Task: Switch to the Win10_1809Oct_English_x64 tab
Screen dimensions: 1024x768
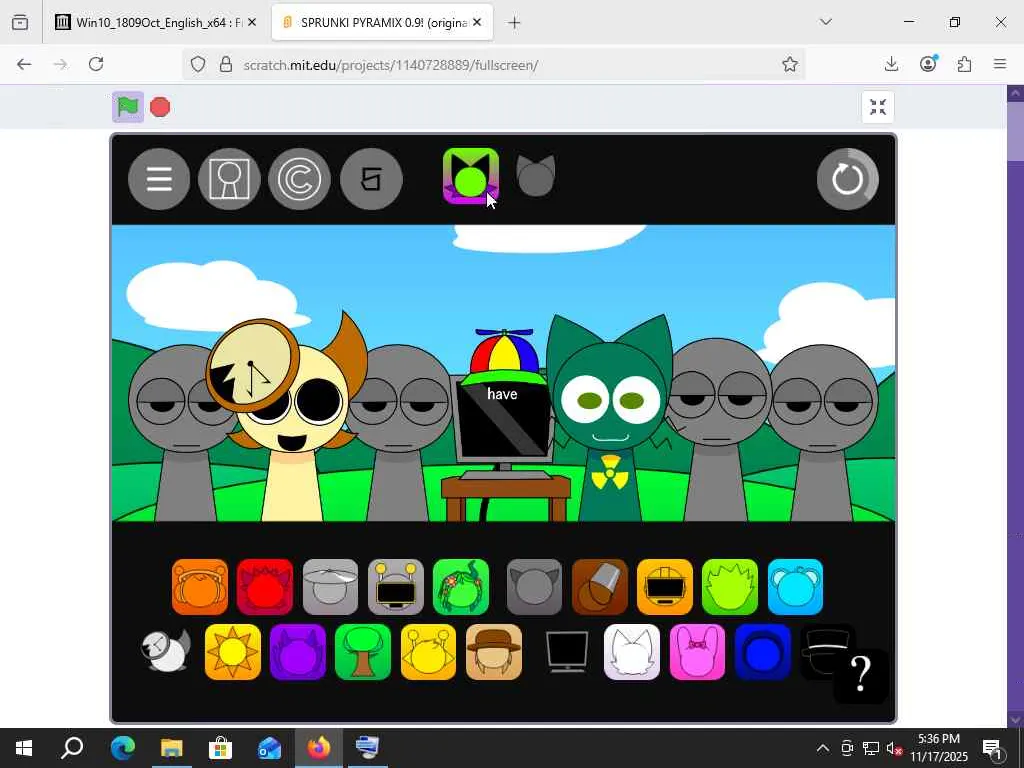Action: [156, 23]
